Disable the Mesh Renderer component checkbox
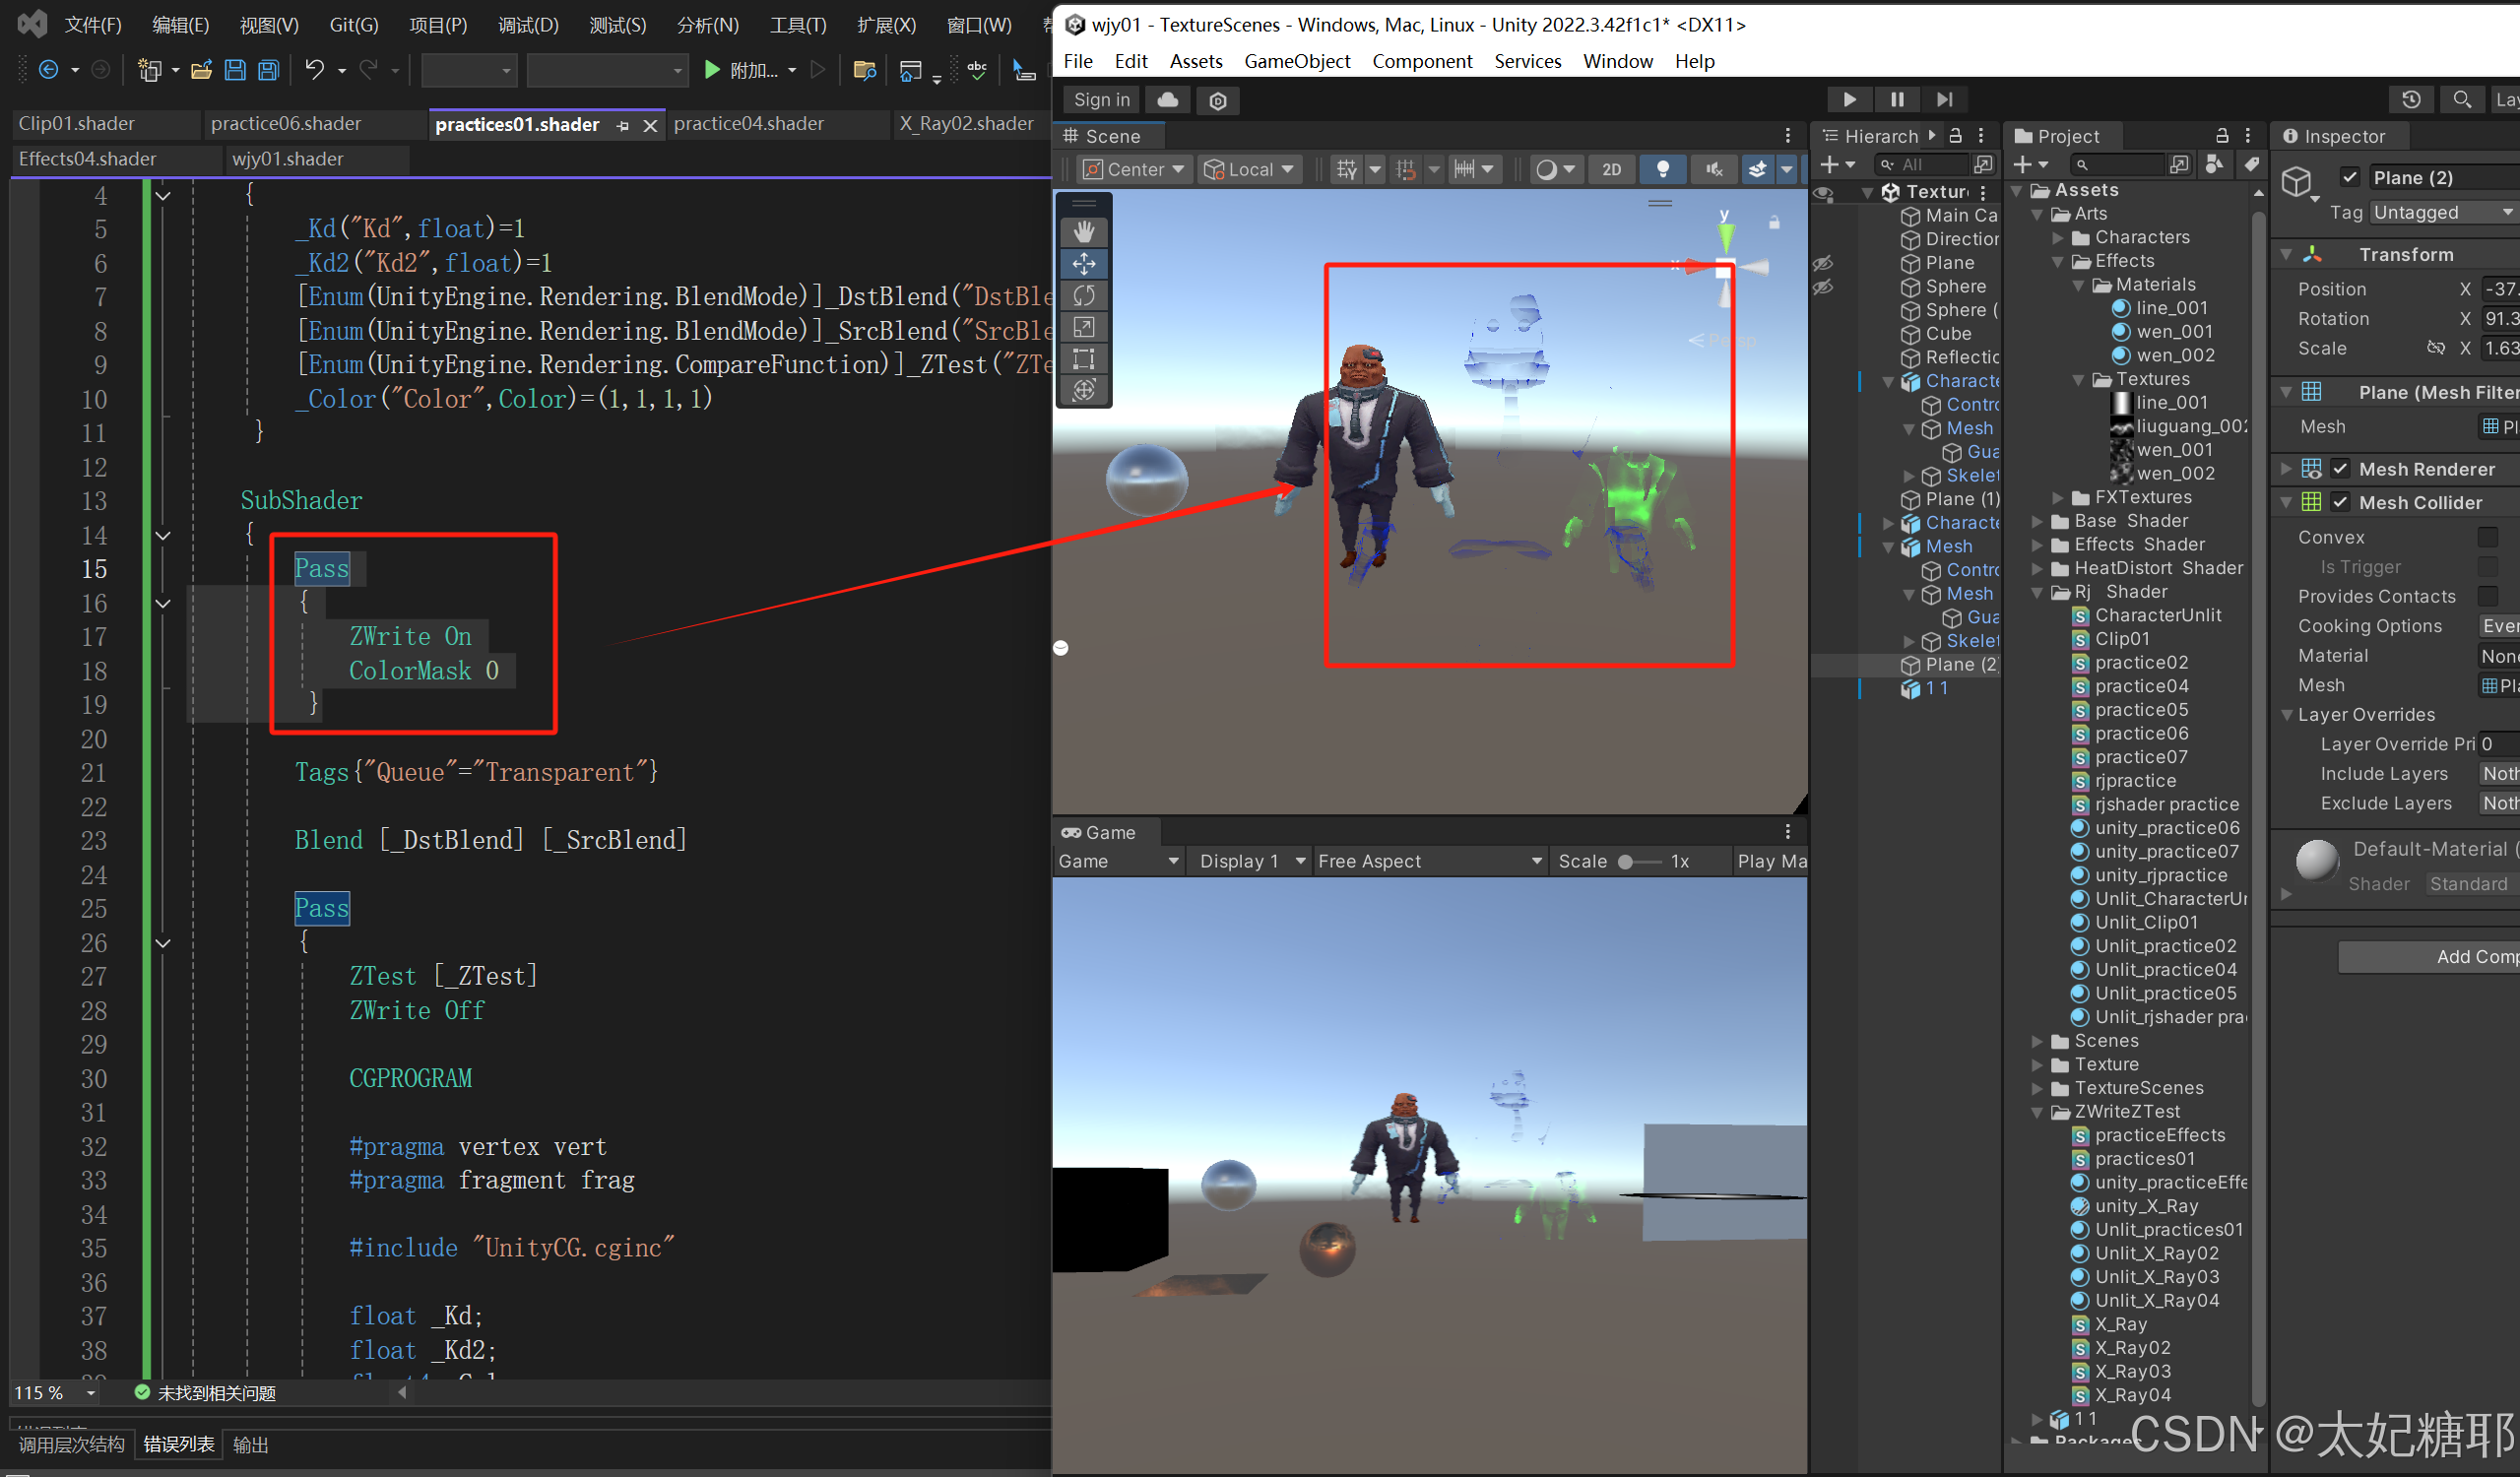The width and height of the screenshot is (2520, 1477). coord(2340,468)
